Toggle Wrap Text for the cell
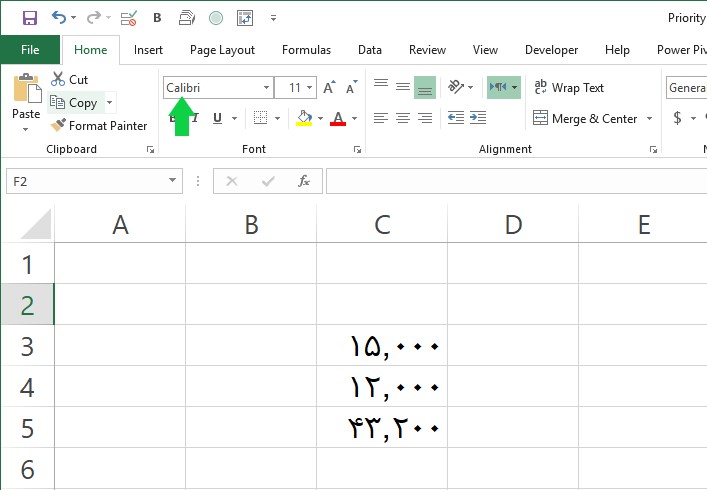Screen dimensions: 707x490 [569, 87]
